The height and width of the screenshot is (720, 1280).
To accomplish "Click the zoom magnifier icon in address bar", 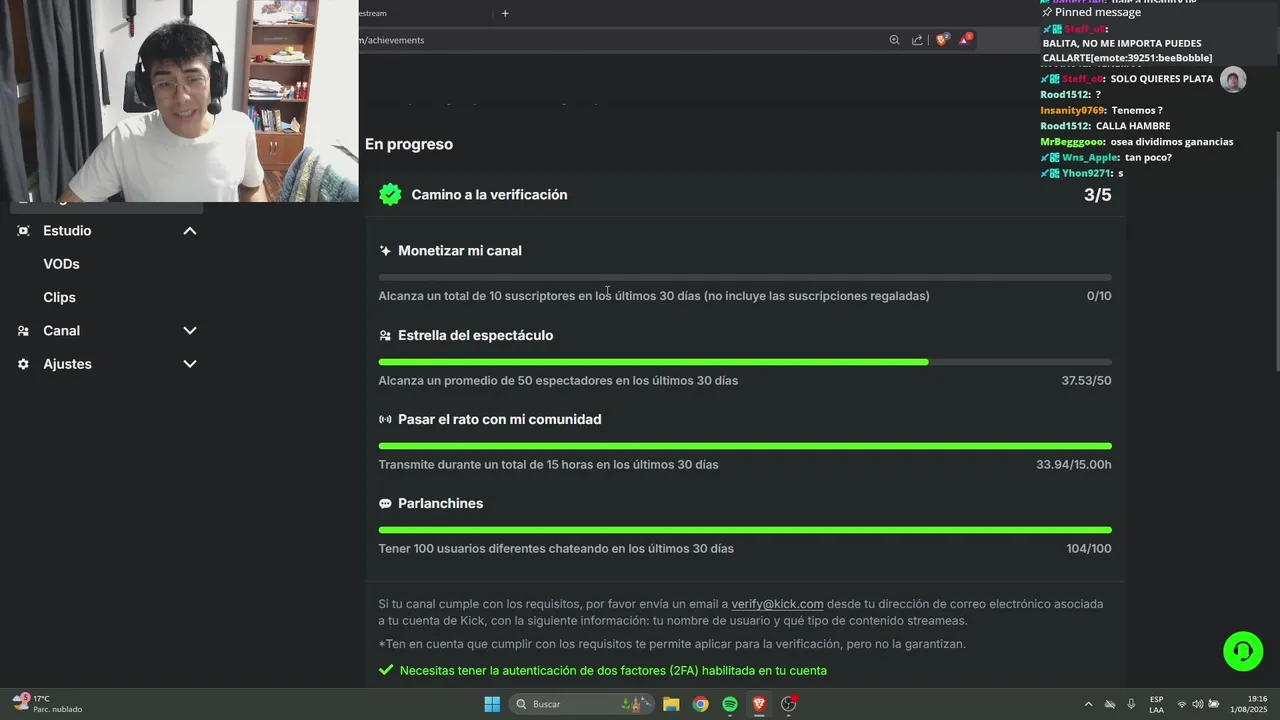I will tap(894, 40).
